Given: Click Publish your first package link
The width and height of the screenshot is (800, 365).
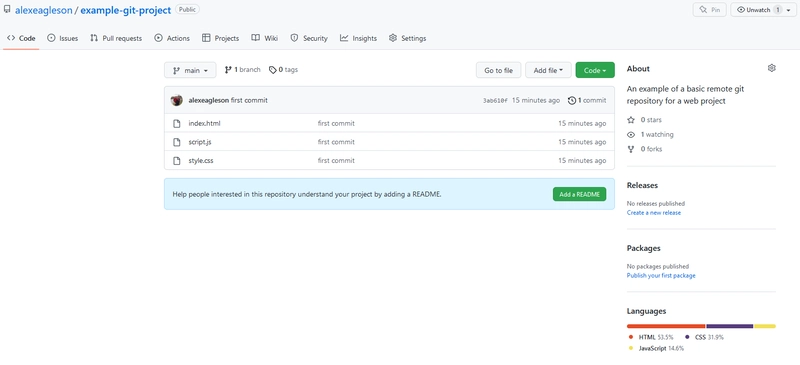Looking at the screenshot, I should pos(661,276).
